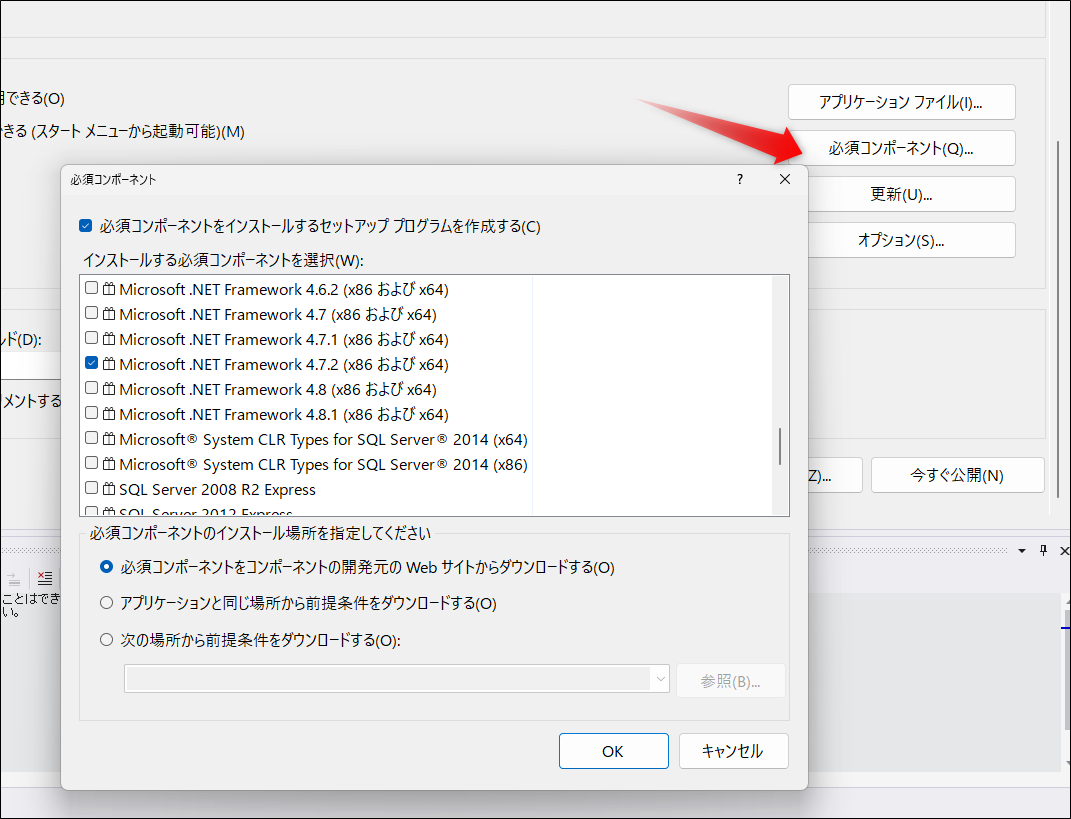The height and width of the screenshot is (819, 1071).
Task: Check SQL Server CLR Types 2014 (x64) checkbox
Action: tap(91, 438)
